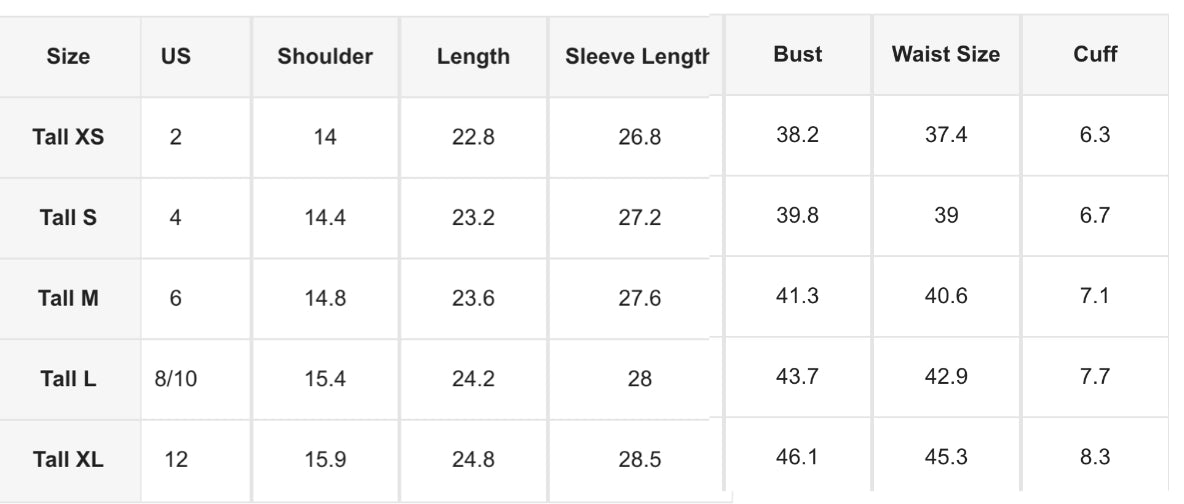Click the Tall S row label

[68, 218]
